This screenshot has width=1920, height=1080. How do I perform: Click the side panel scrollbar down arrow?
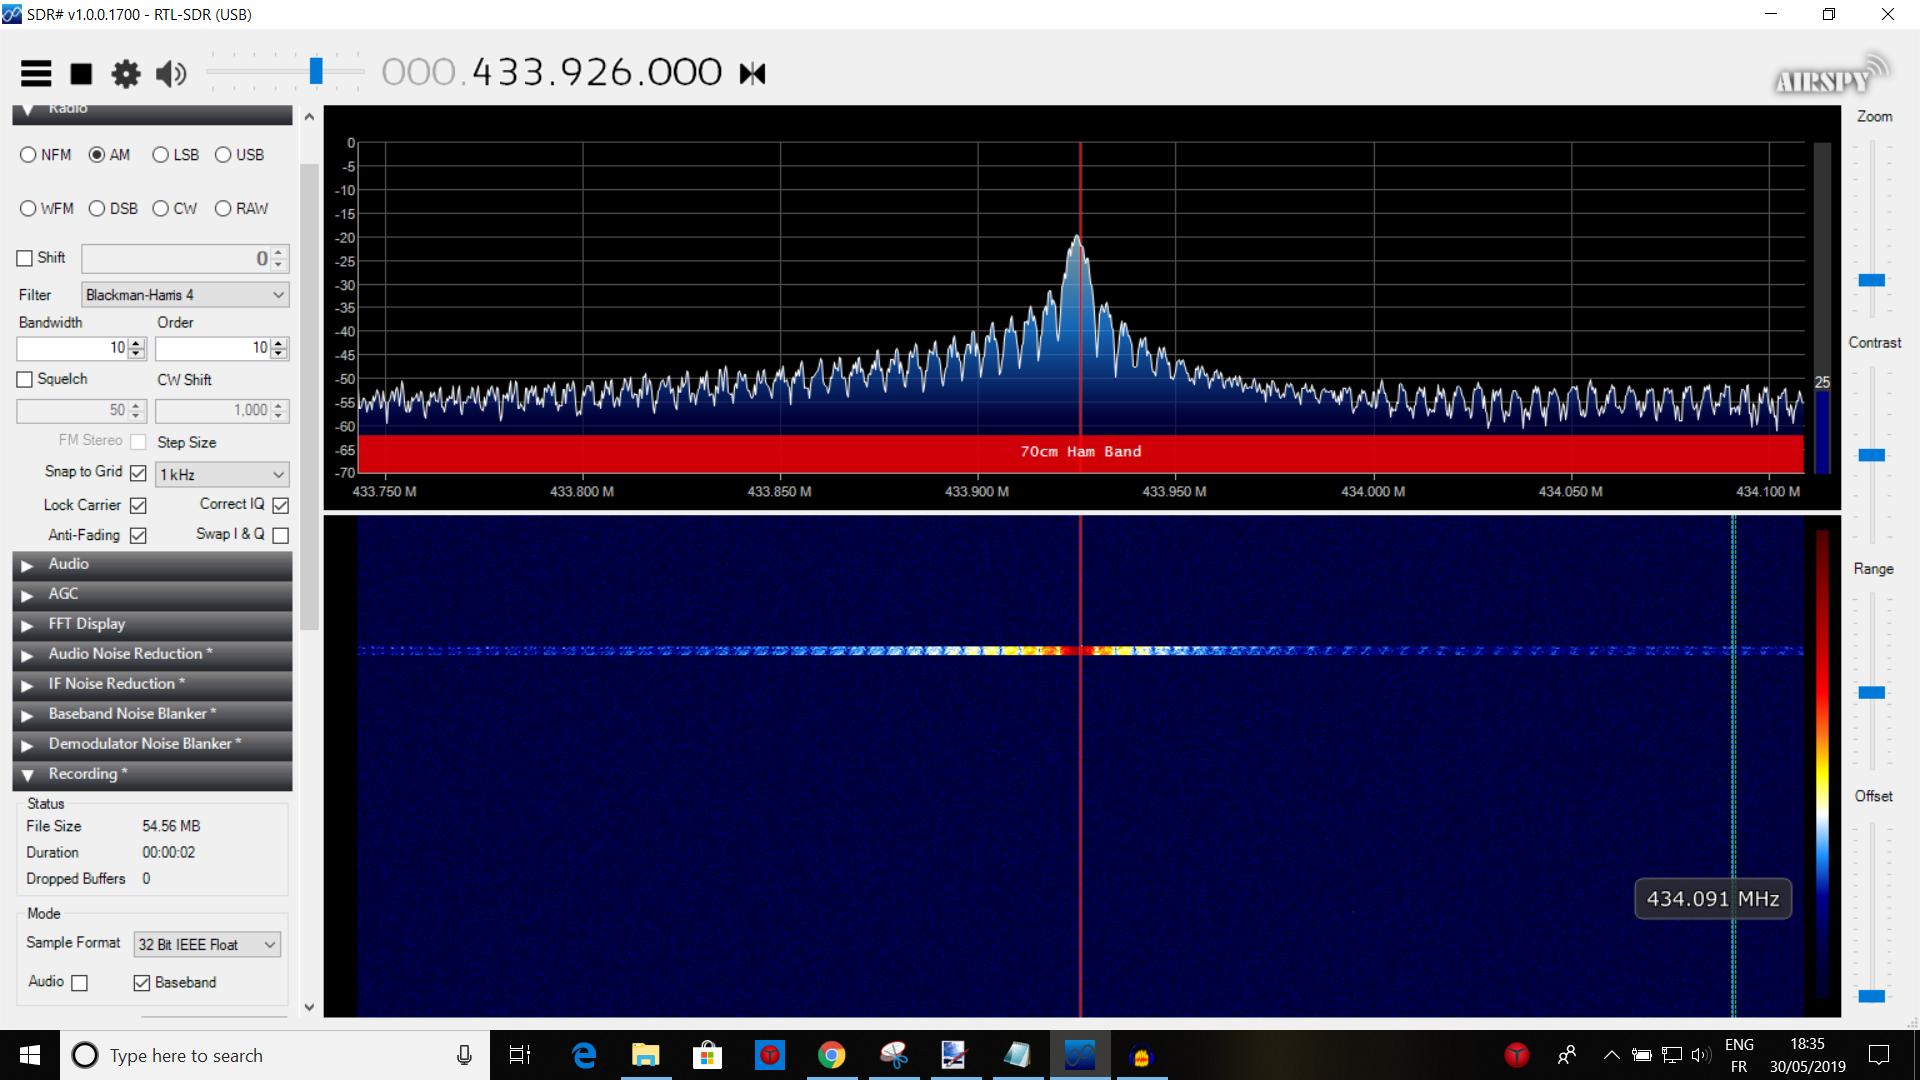pos(309,1007)
